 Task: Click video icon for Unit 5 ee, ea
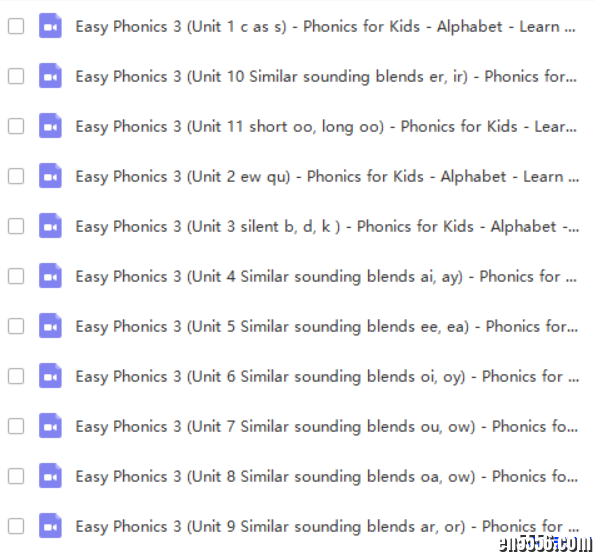(50, 326)
